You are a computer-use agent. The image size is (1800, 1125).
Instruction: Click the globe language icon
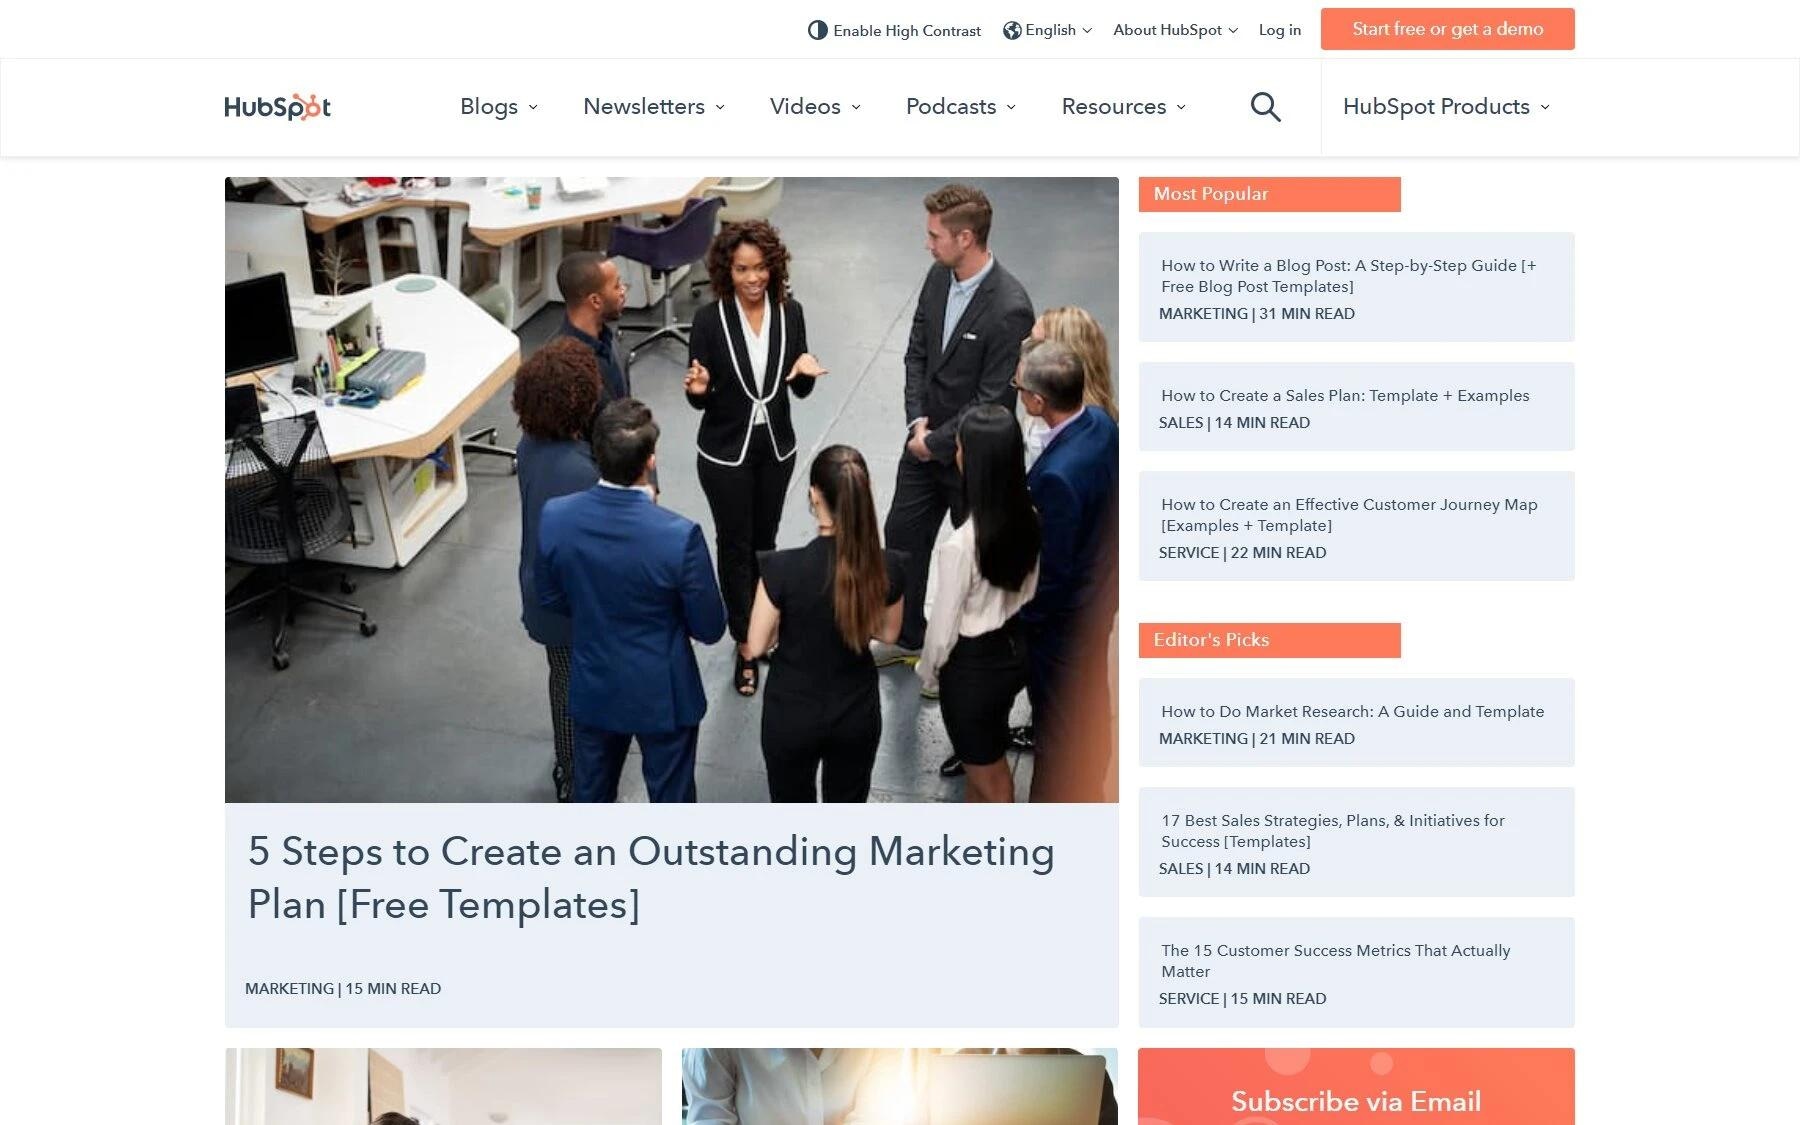click(x=1012, y=30)
